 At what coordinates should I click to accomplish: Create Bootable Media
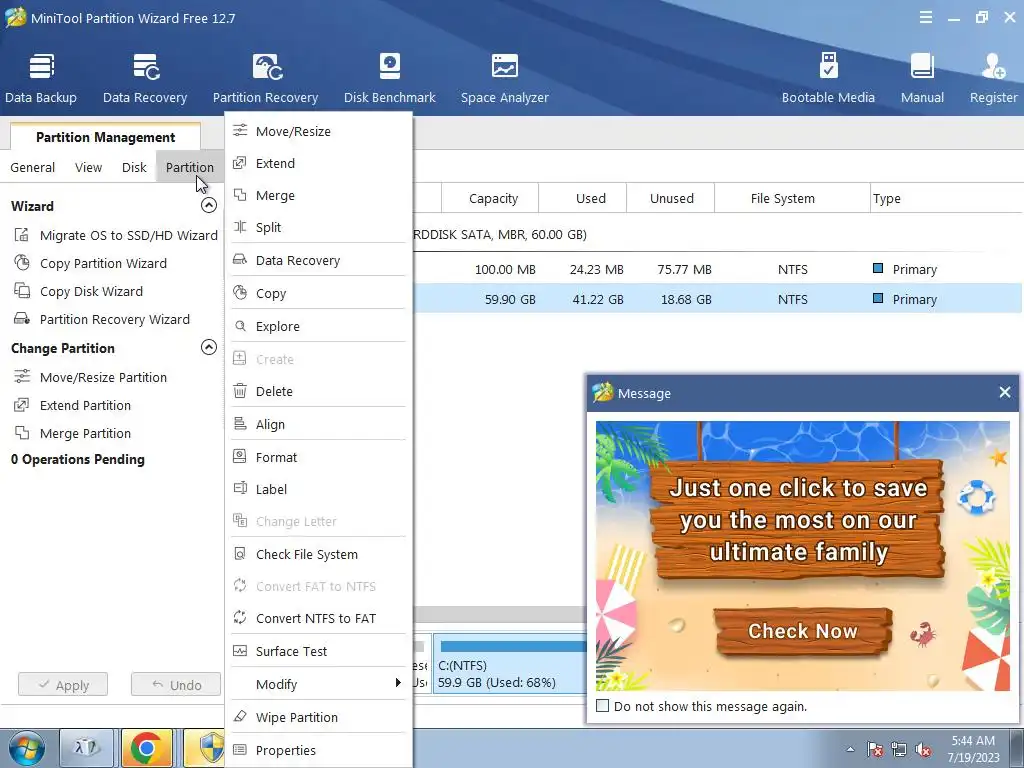828,79
